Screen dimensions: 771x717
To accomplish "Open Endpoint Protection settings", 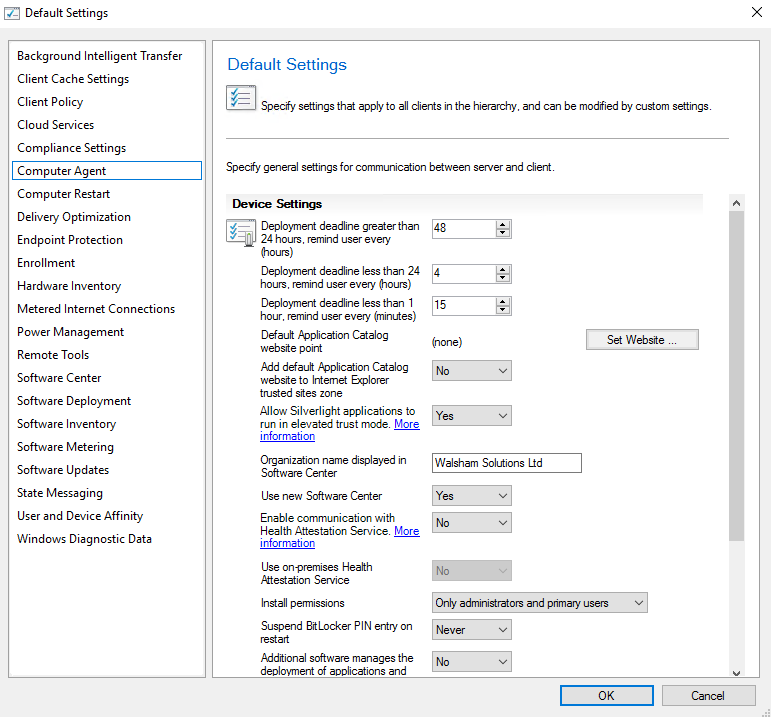I will click(x=70, y=240).
